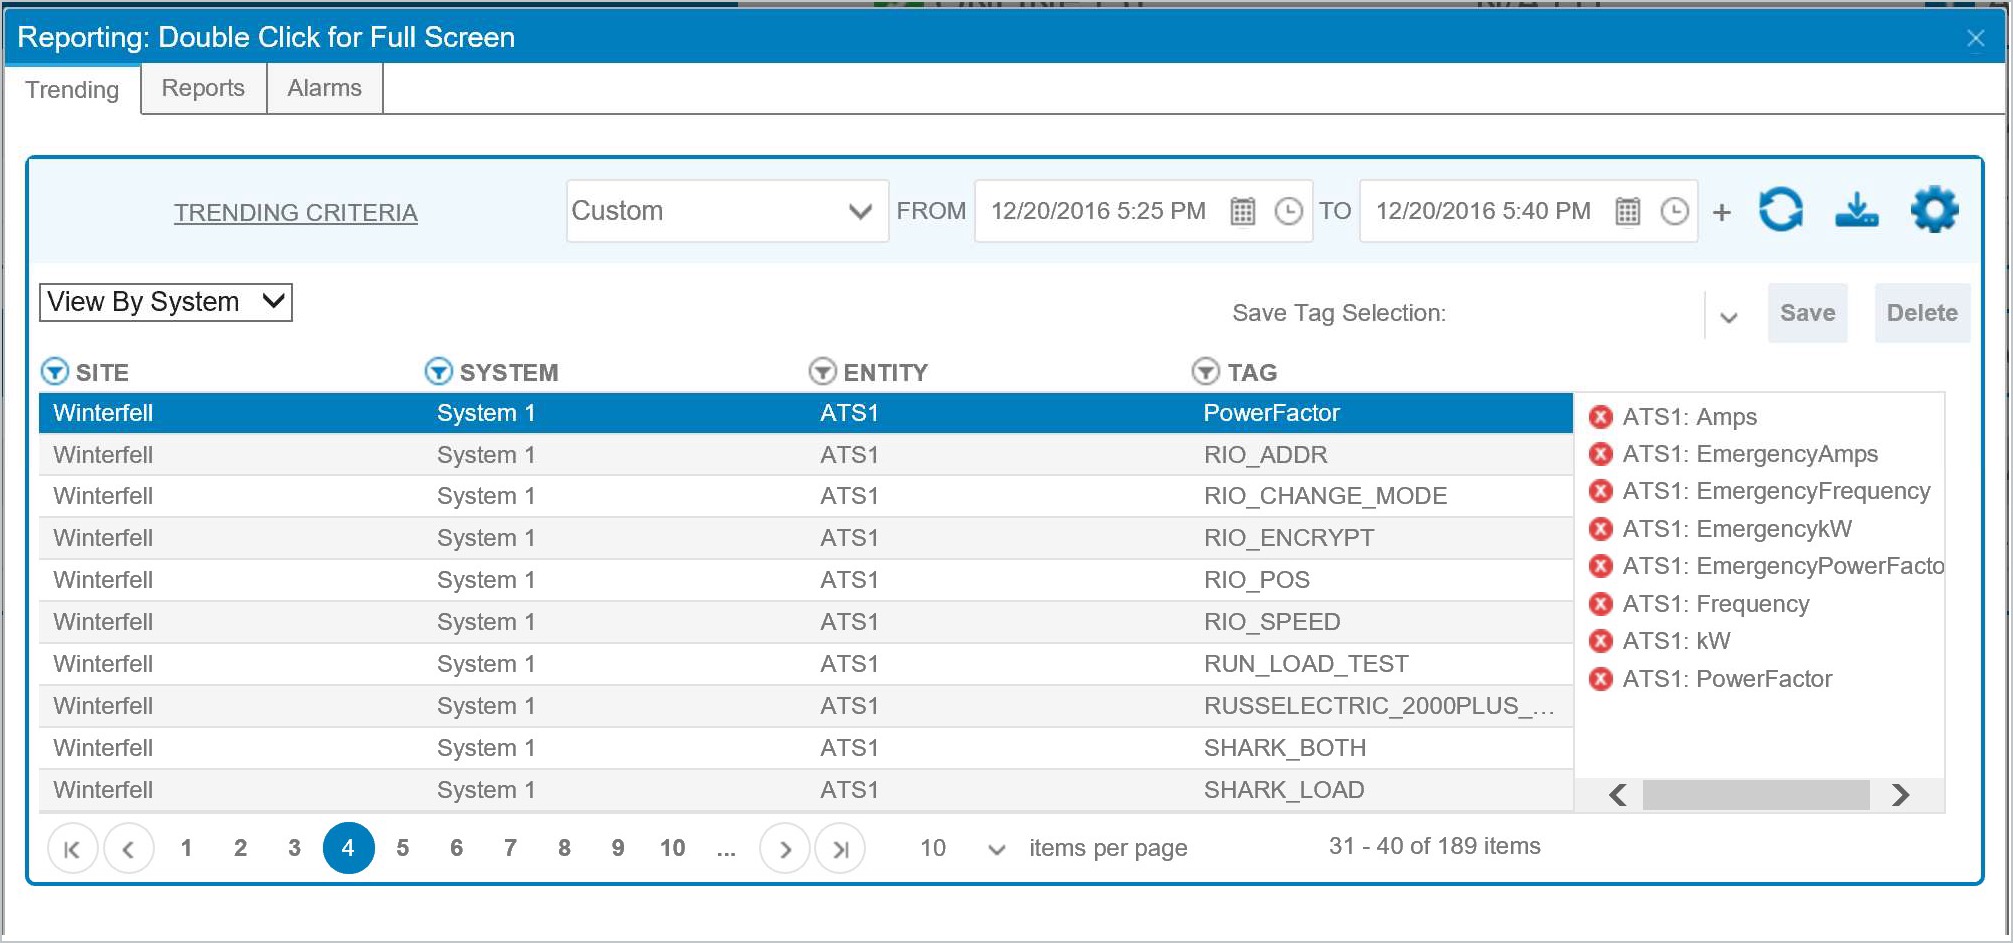This screenshot has width=2013, height=943.
Task: Go to page 7
Action: coord(510,848)
